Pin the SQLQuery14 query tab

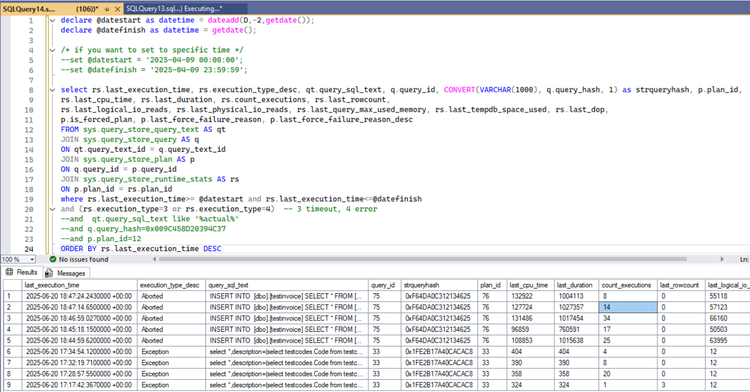pyautogui.click(x=107, y=9)
